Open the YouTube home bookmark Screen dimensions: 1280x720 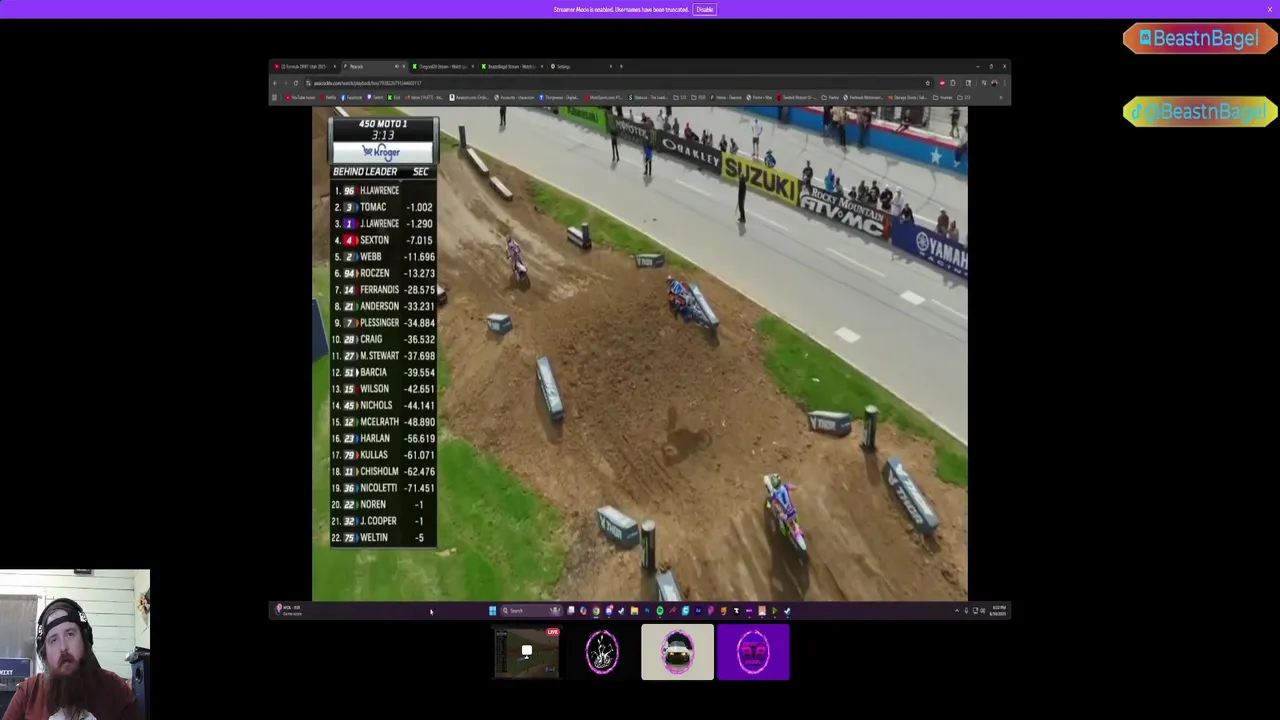pos(300,97)
